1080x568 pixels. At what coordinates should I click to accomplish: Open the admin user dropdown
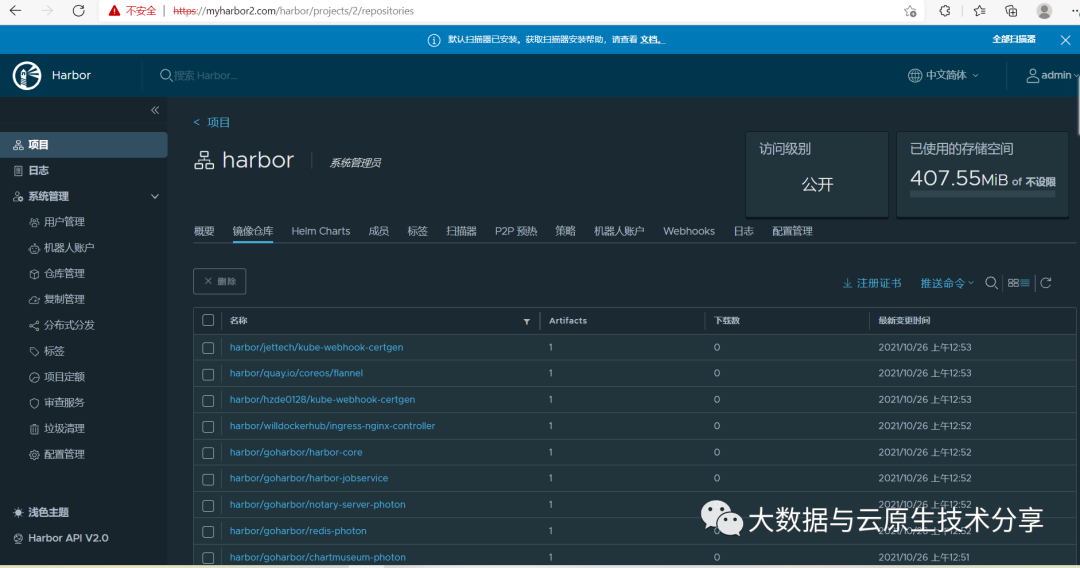click(x=1052, y=75)
